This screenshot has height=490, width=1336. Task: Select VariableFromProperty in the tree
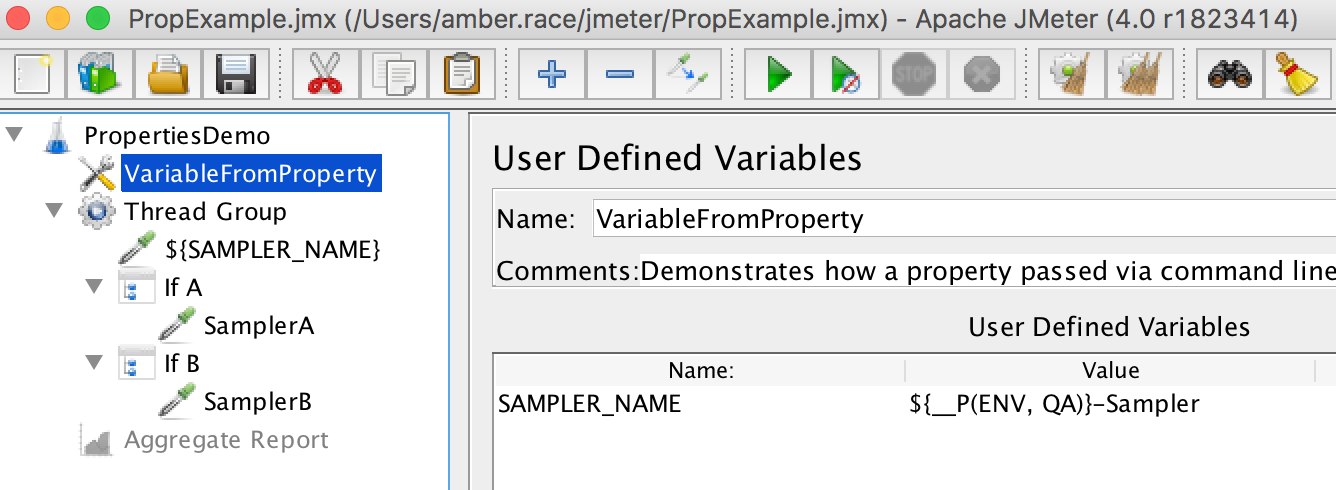[x=250, y=174]
